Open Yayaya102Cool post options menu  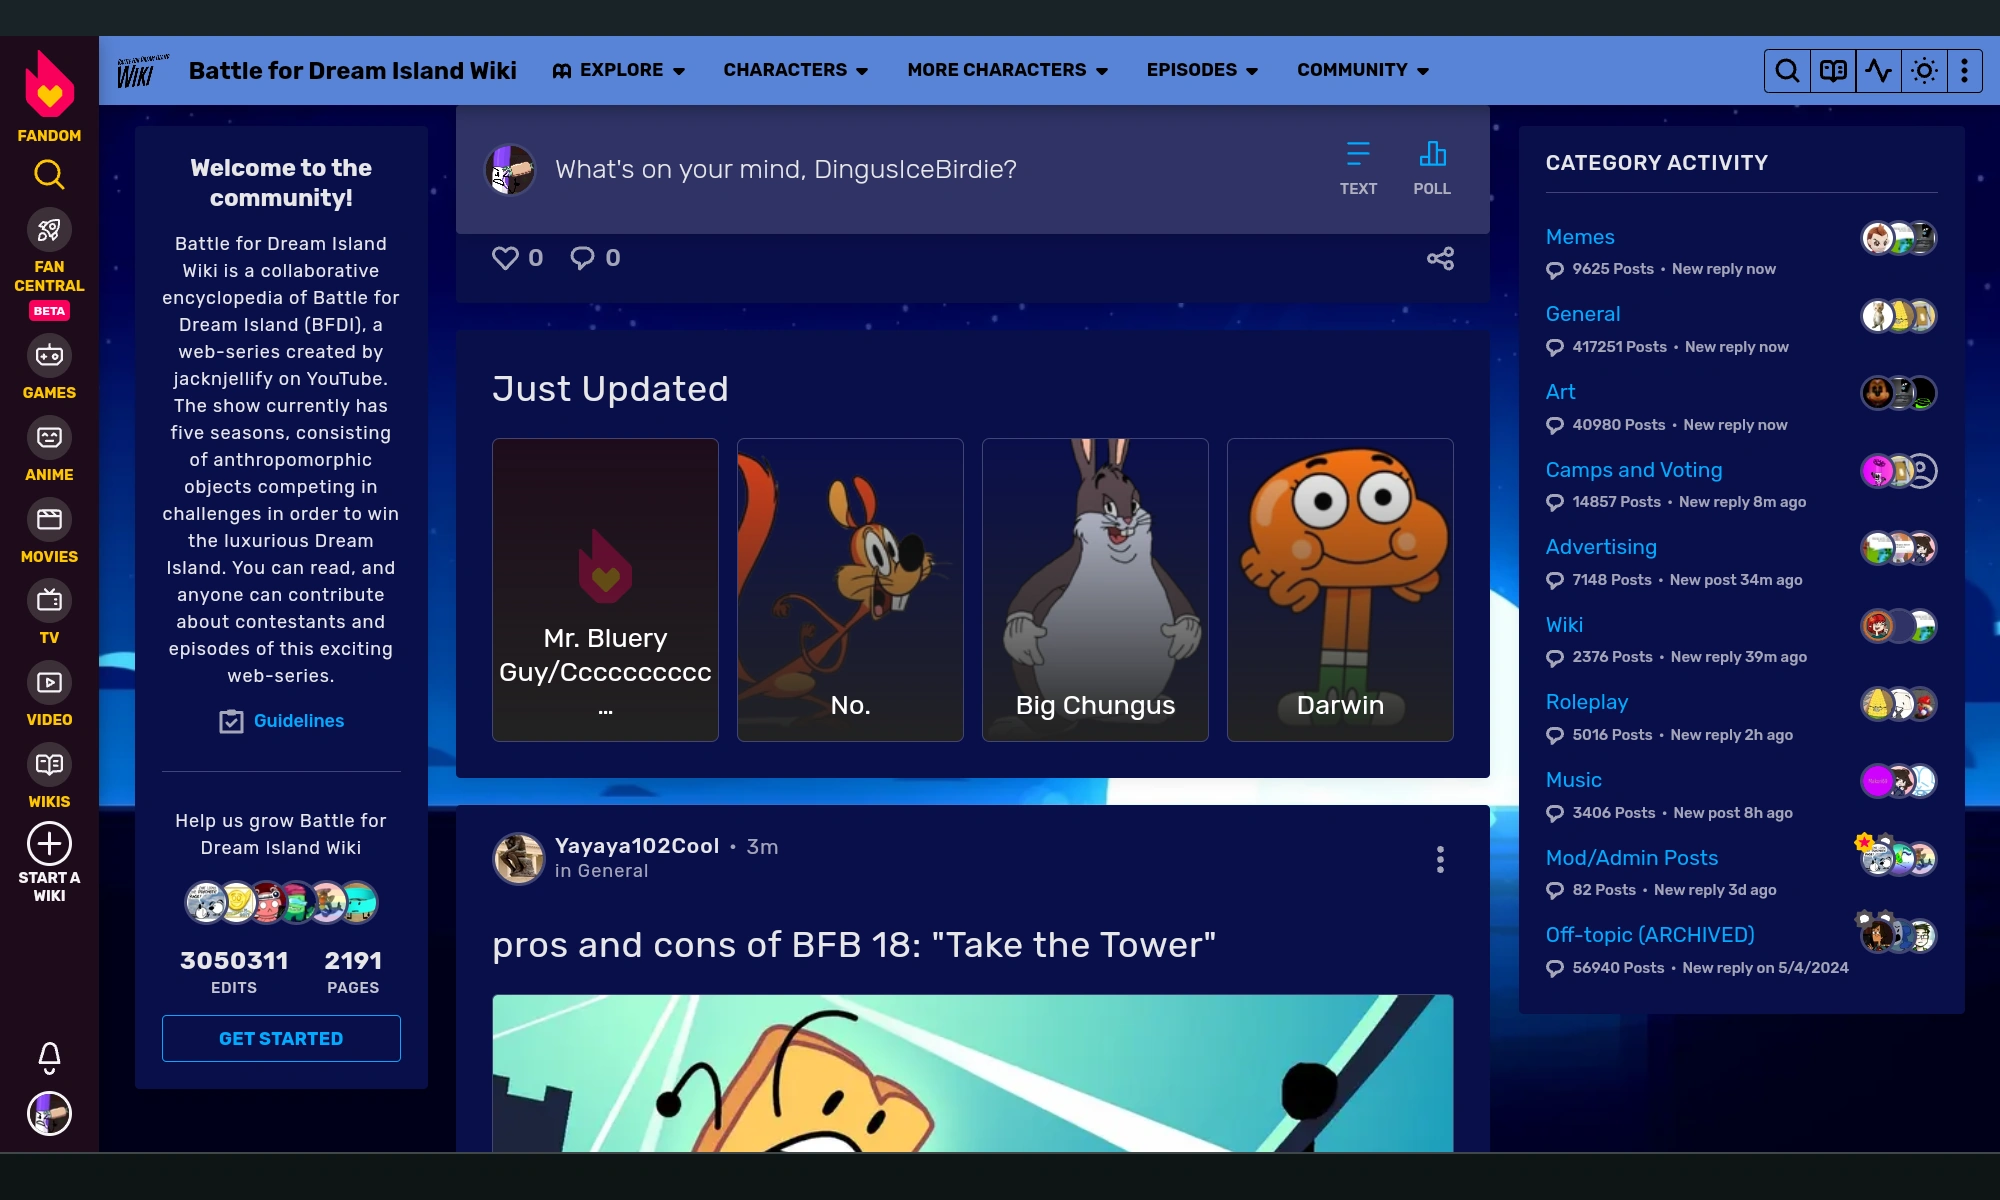tap(1440, 859)
